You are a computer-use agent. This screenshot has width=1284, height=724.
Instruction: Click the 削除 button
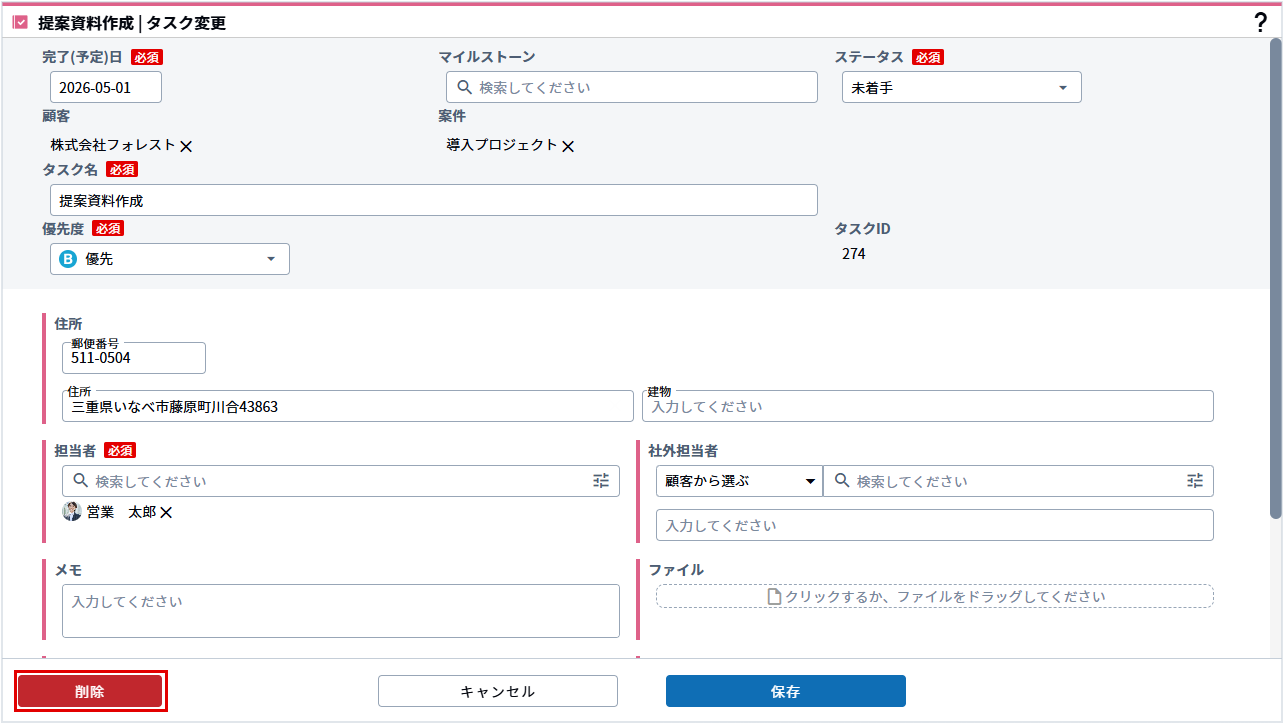90,691
